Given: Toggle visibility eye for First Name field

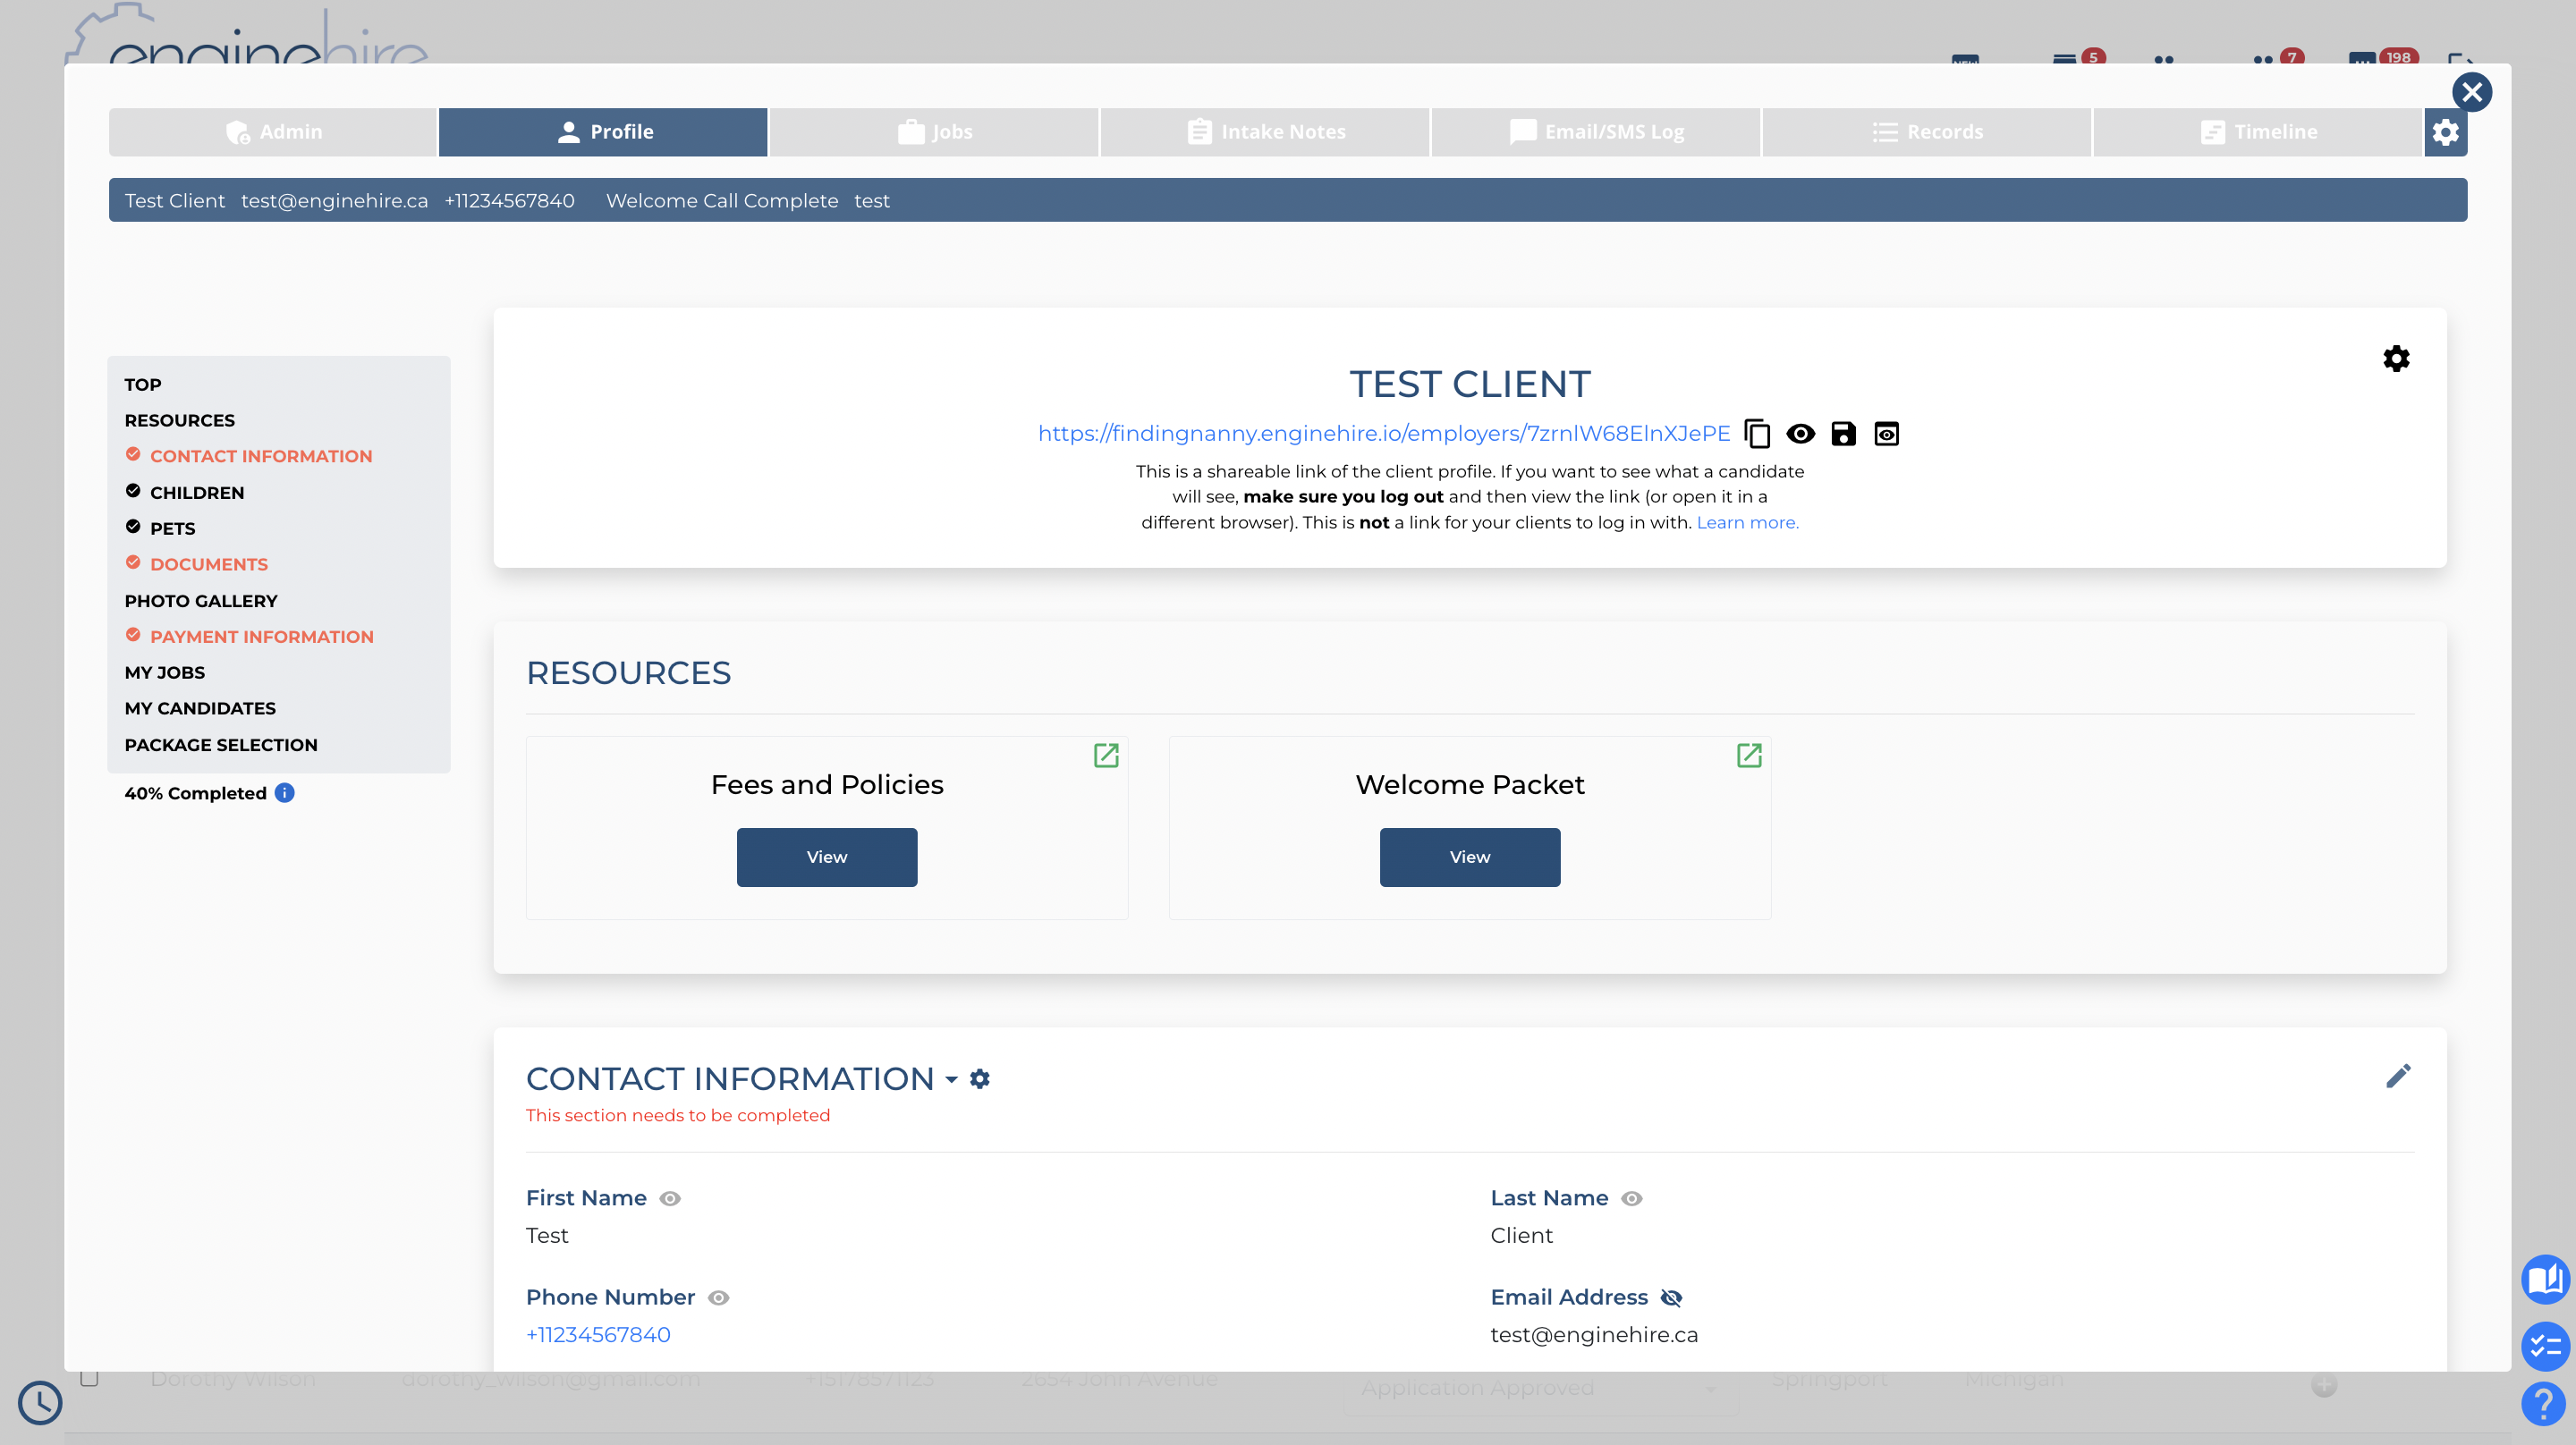Looking at the screenshot, I should coord(670,1198).
